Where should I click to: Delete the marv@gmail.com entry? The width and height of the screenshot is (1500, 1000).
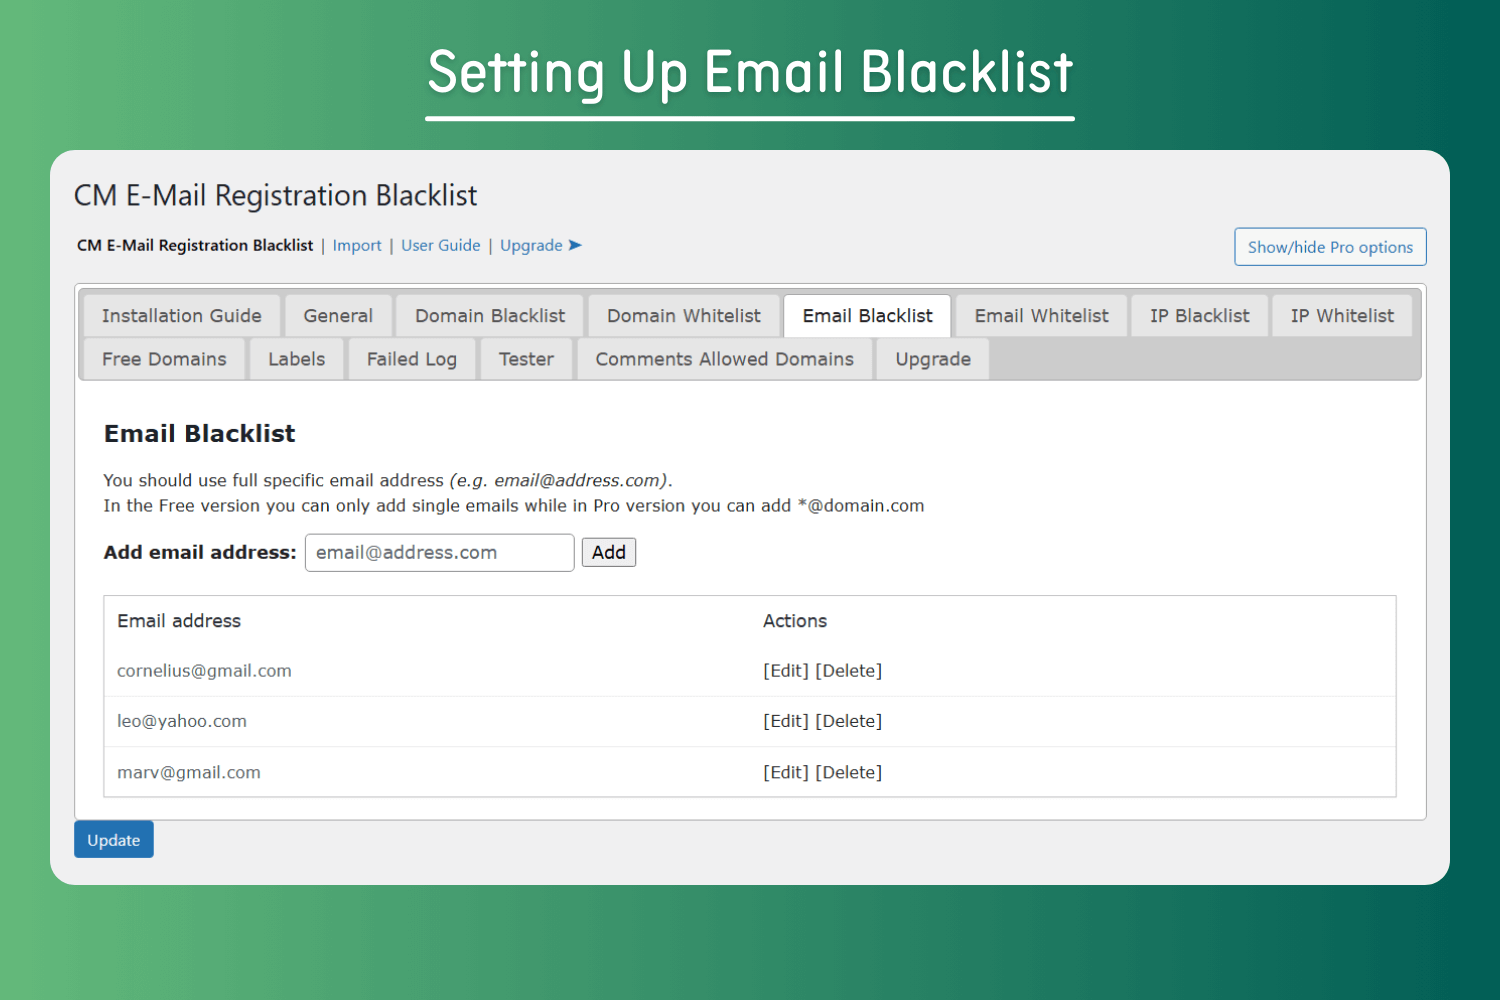849,772
